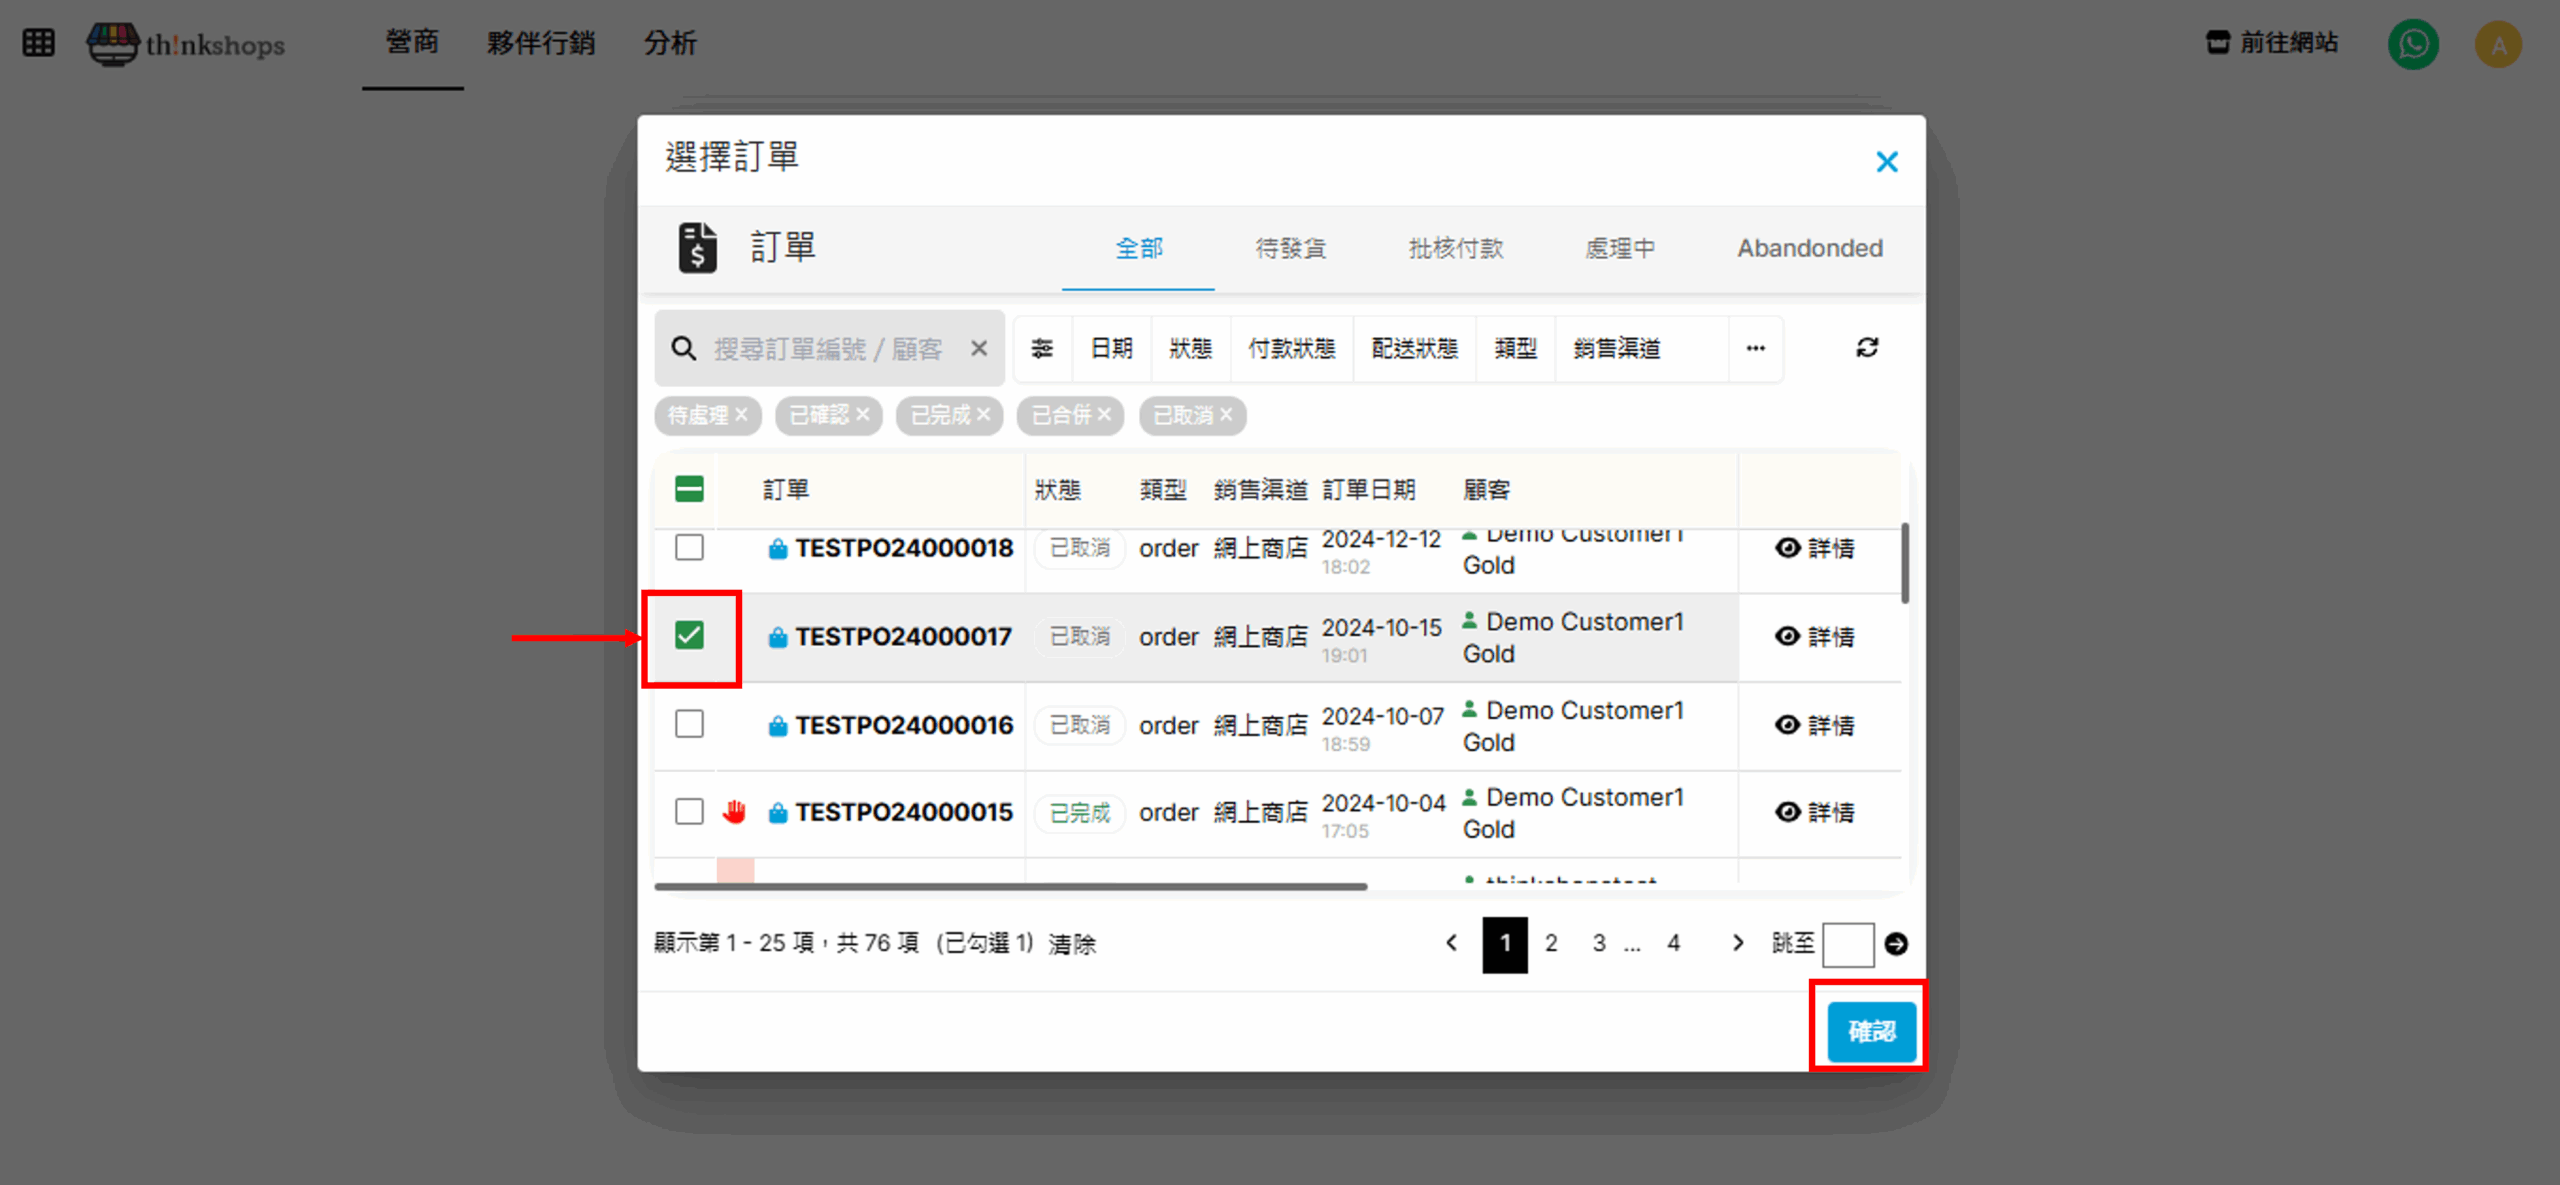Switch to the Abandonded tab

click(1809, 248)
